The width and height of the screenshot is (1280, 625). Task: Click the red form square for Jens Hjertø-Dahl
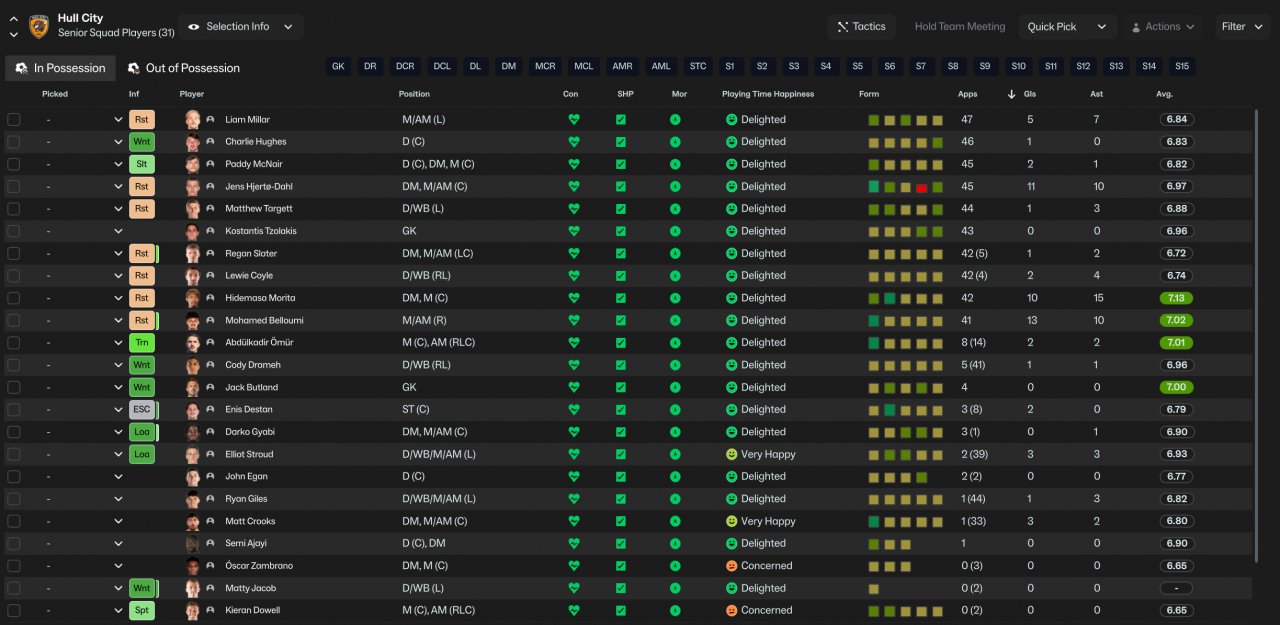click(x=922, y=187)
